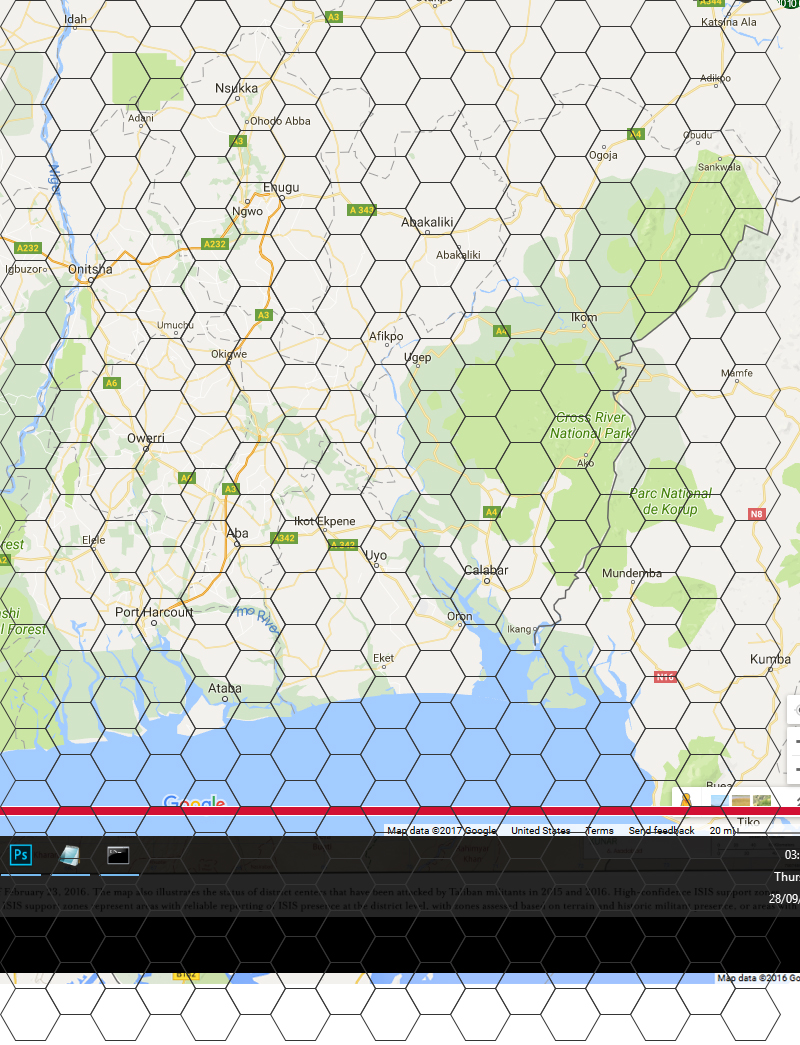The height and width of the screenshot is (1045, 800).
Task: Click the Port Harcourt city label
Action: [154, 612]
